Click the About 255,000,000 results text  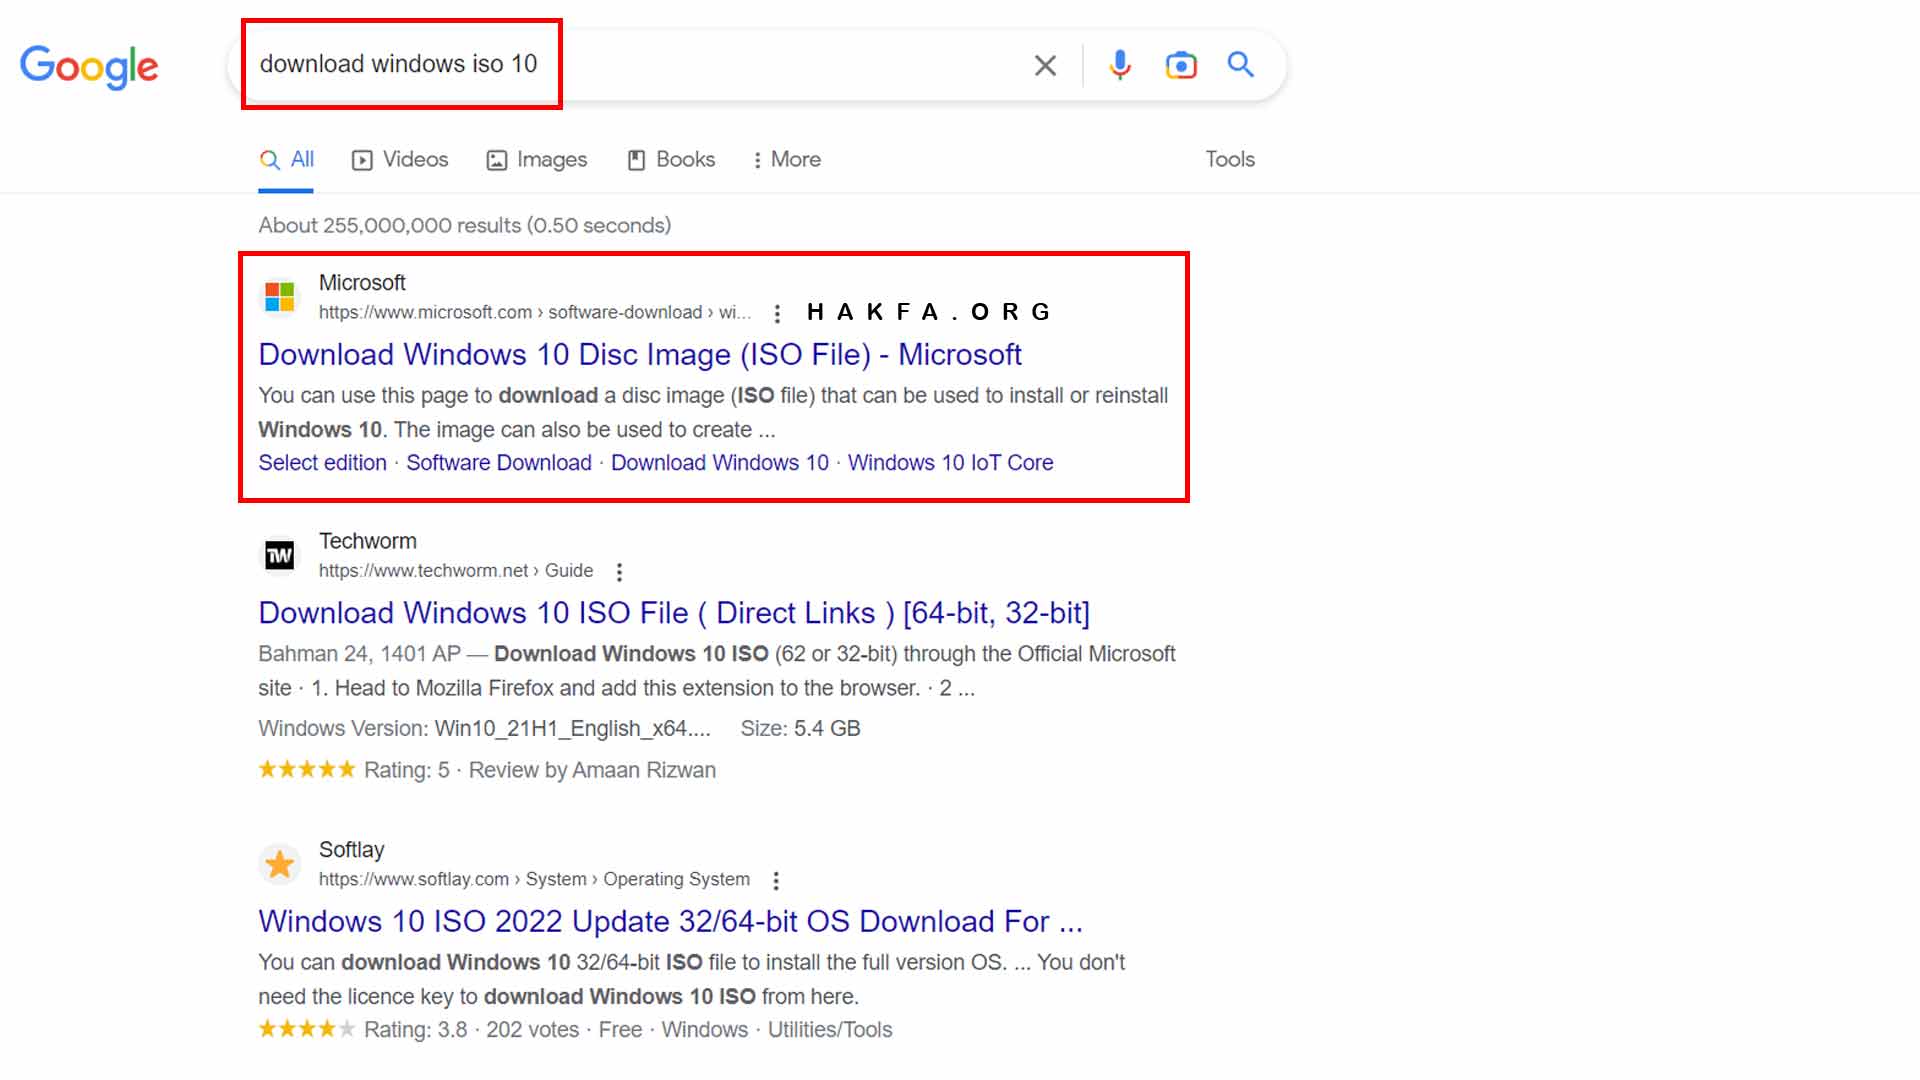[x=465, y=226]
